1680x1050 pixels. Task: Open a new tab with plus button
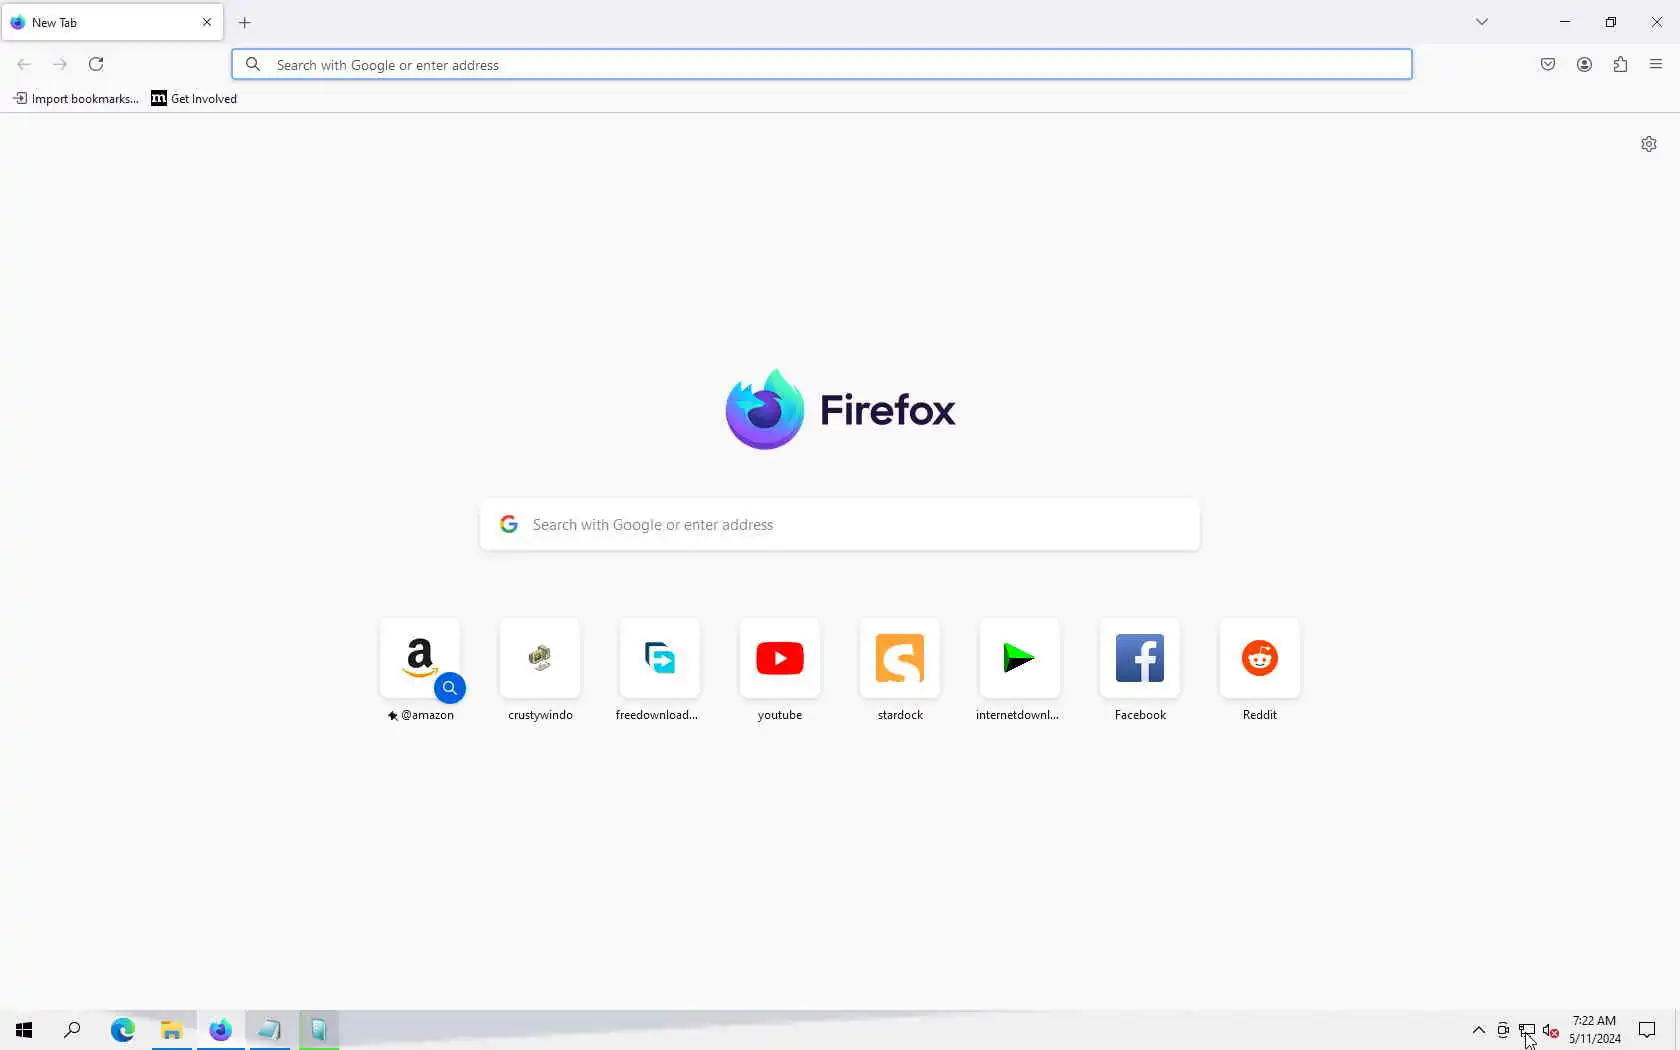pos(245,22)
